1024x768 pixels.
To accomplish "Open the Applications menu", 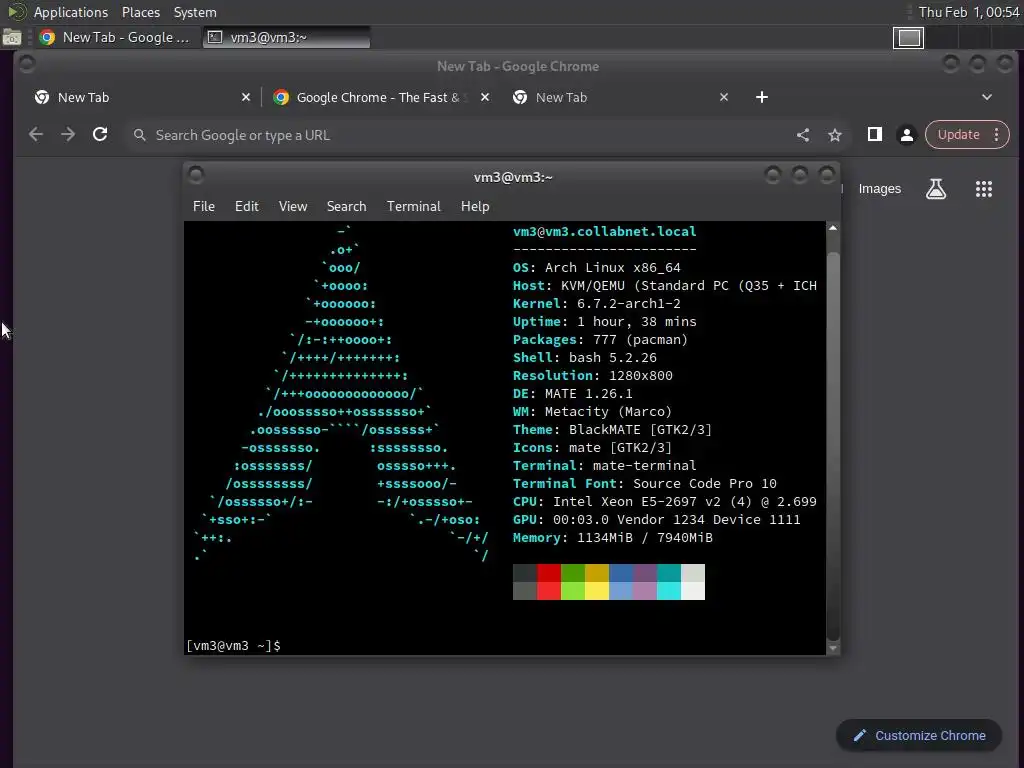I will pyautogui.click(x=71, y=12).
